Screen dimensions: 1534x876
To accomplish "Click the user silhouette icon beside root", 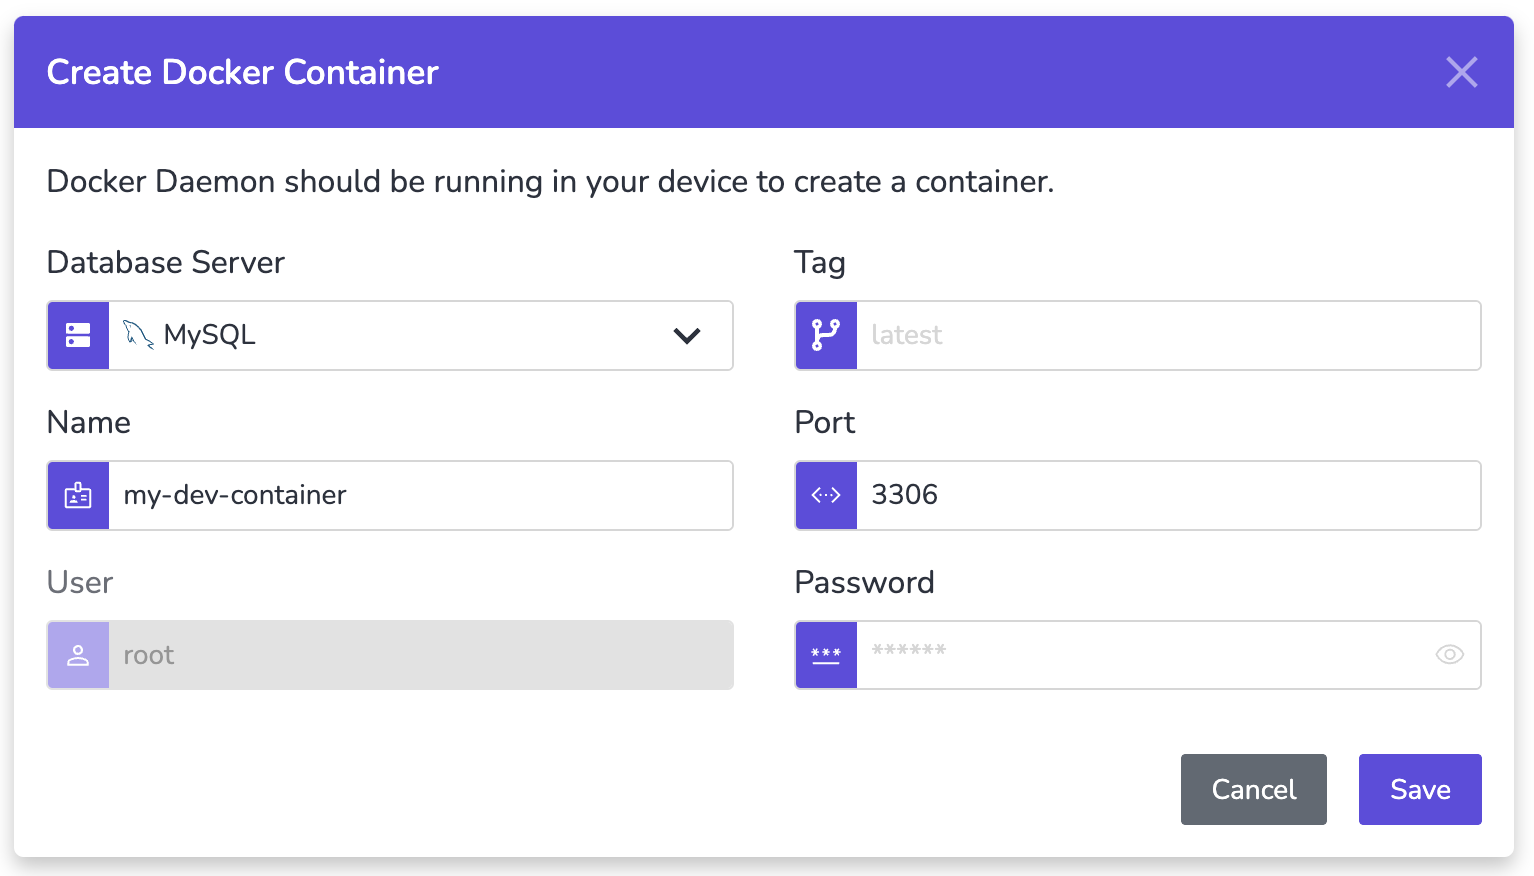I will point(78,655).
